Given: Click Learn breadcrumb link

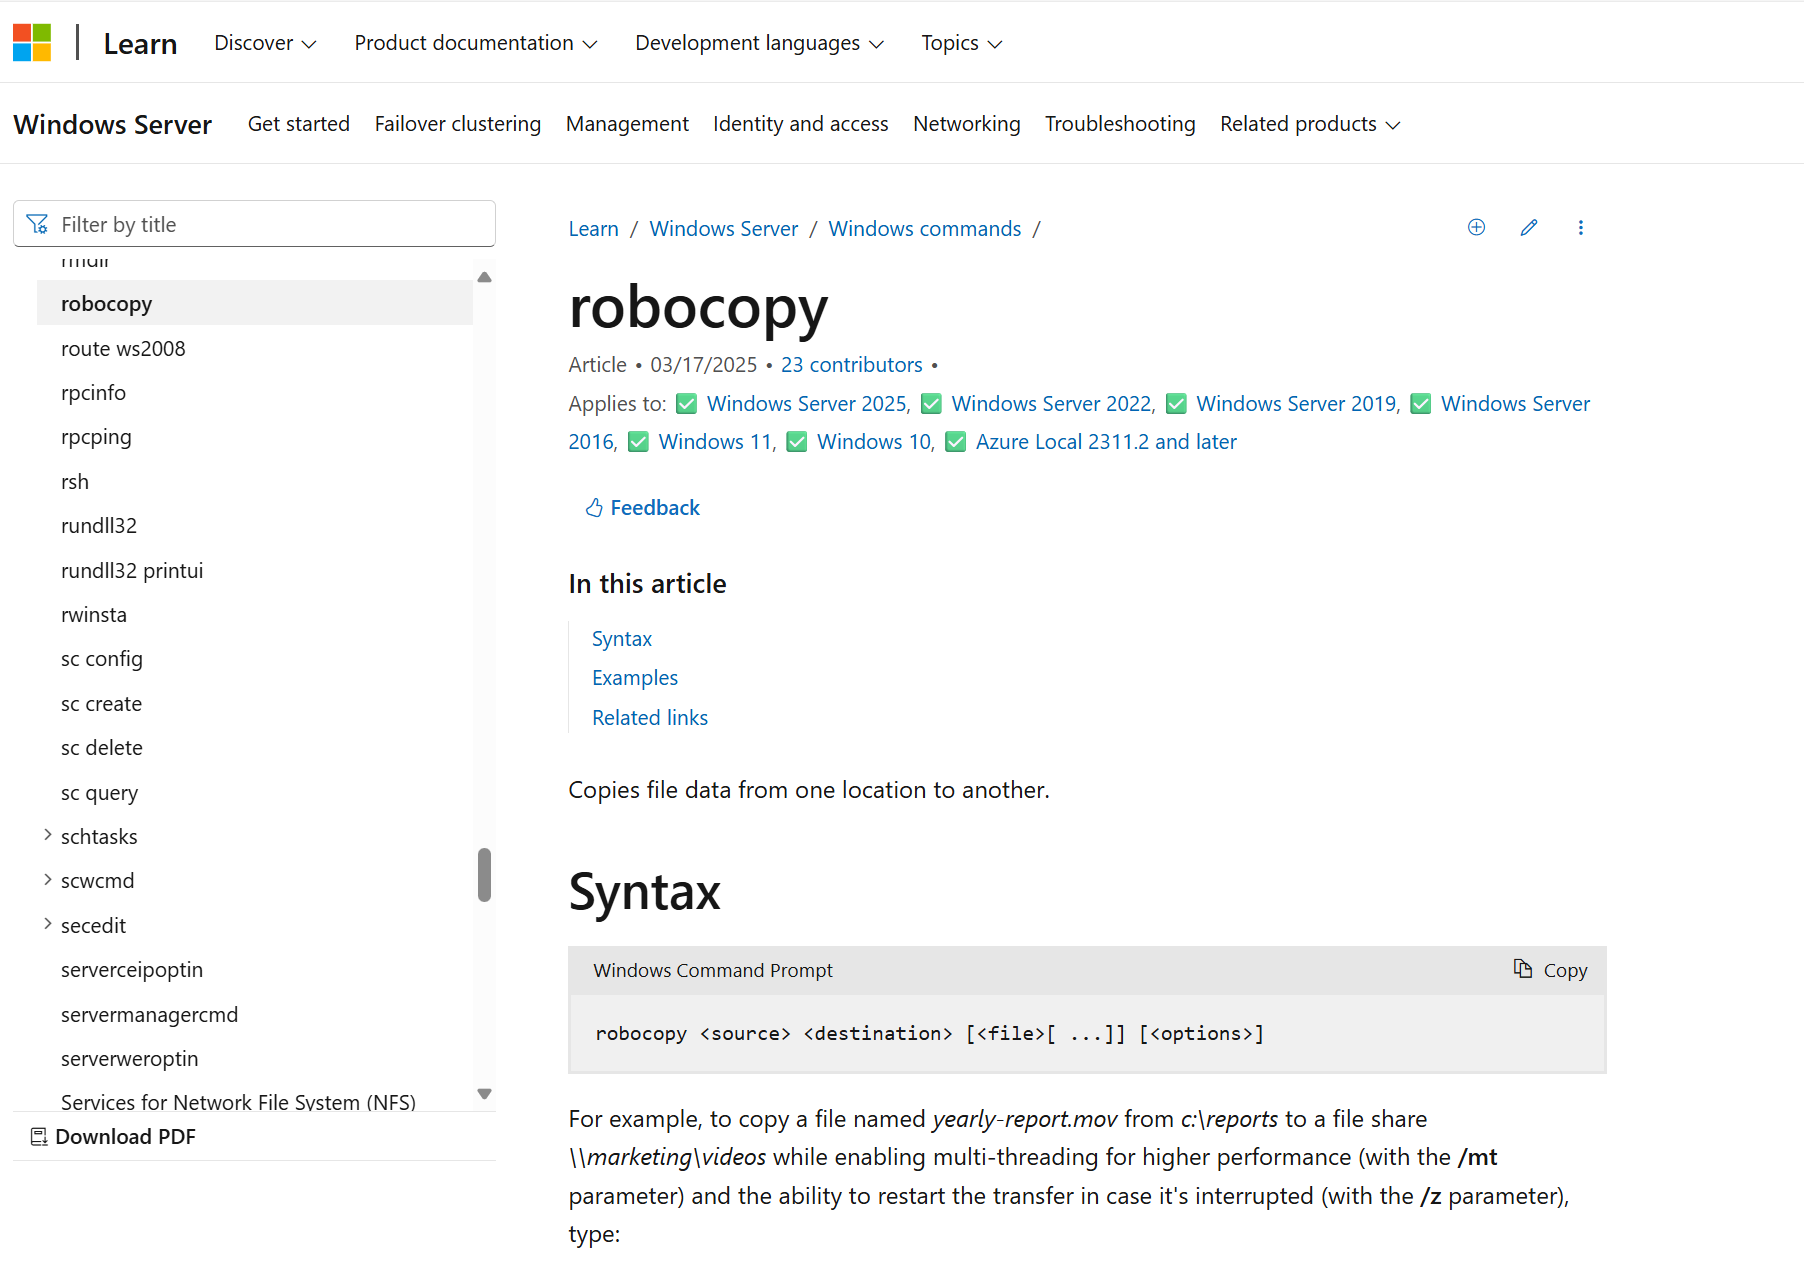Looking at the screenshot, I should [593, 228].
